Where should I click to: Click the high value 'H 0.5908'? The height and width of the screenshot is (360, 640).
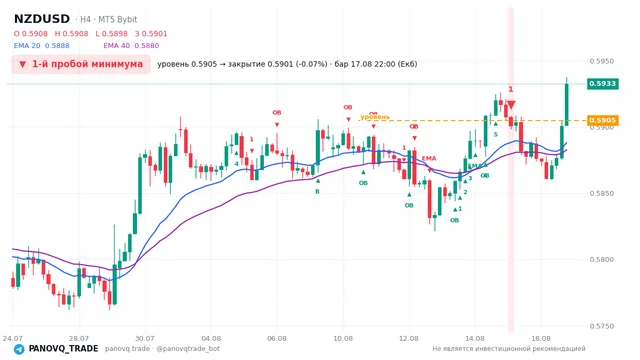click(x=71, y=34)
